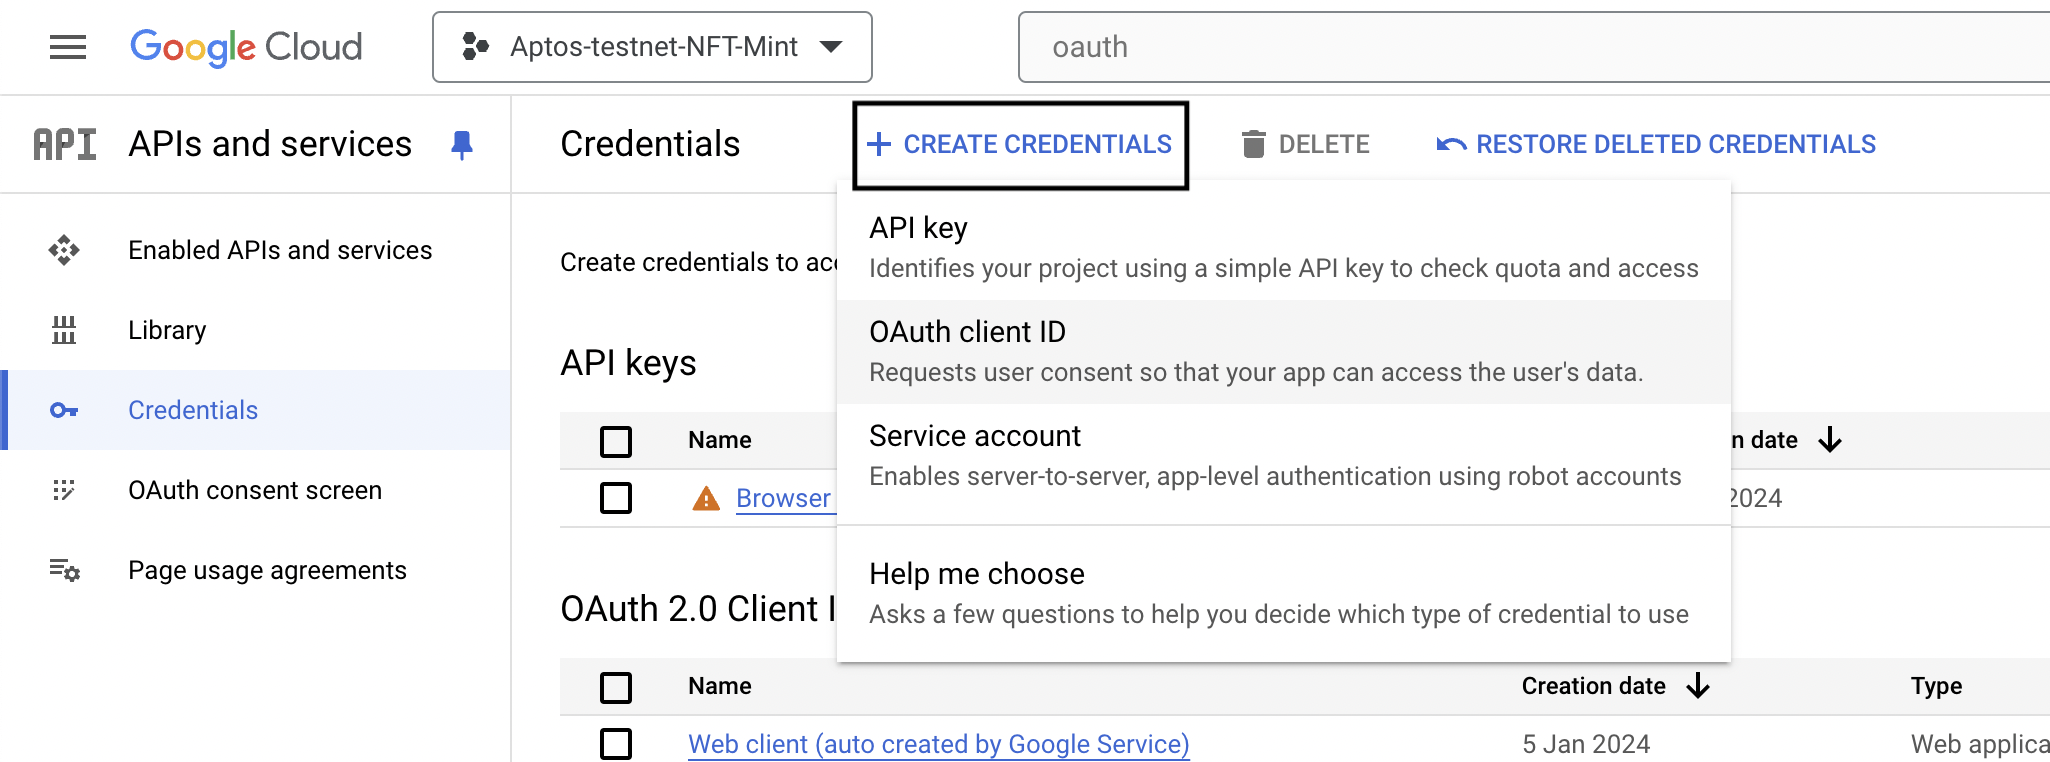Image resolution: width=2050 pixels, height=762 pixels.
Task: Click the Library icon in sidebar
Action: point(64,330)
